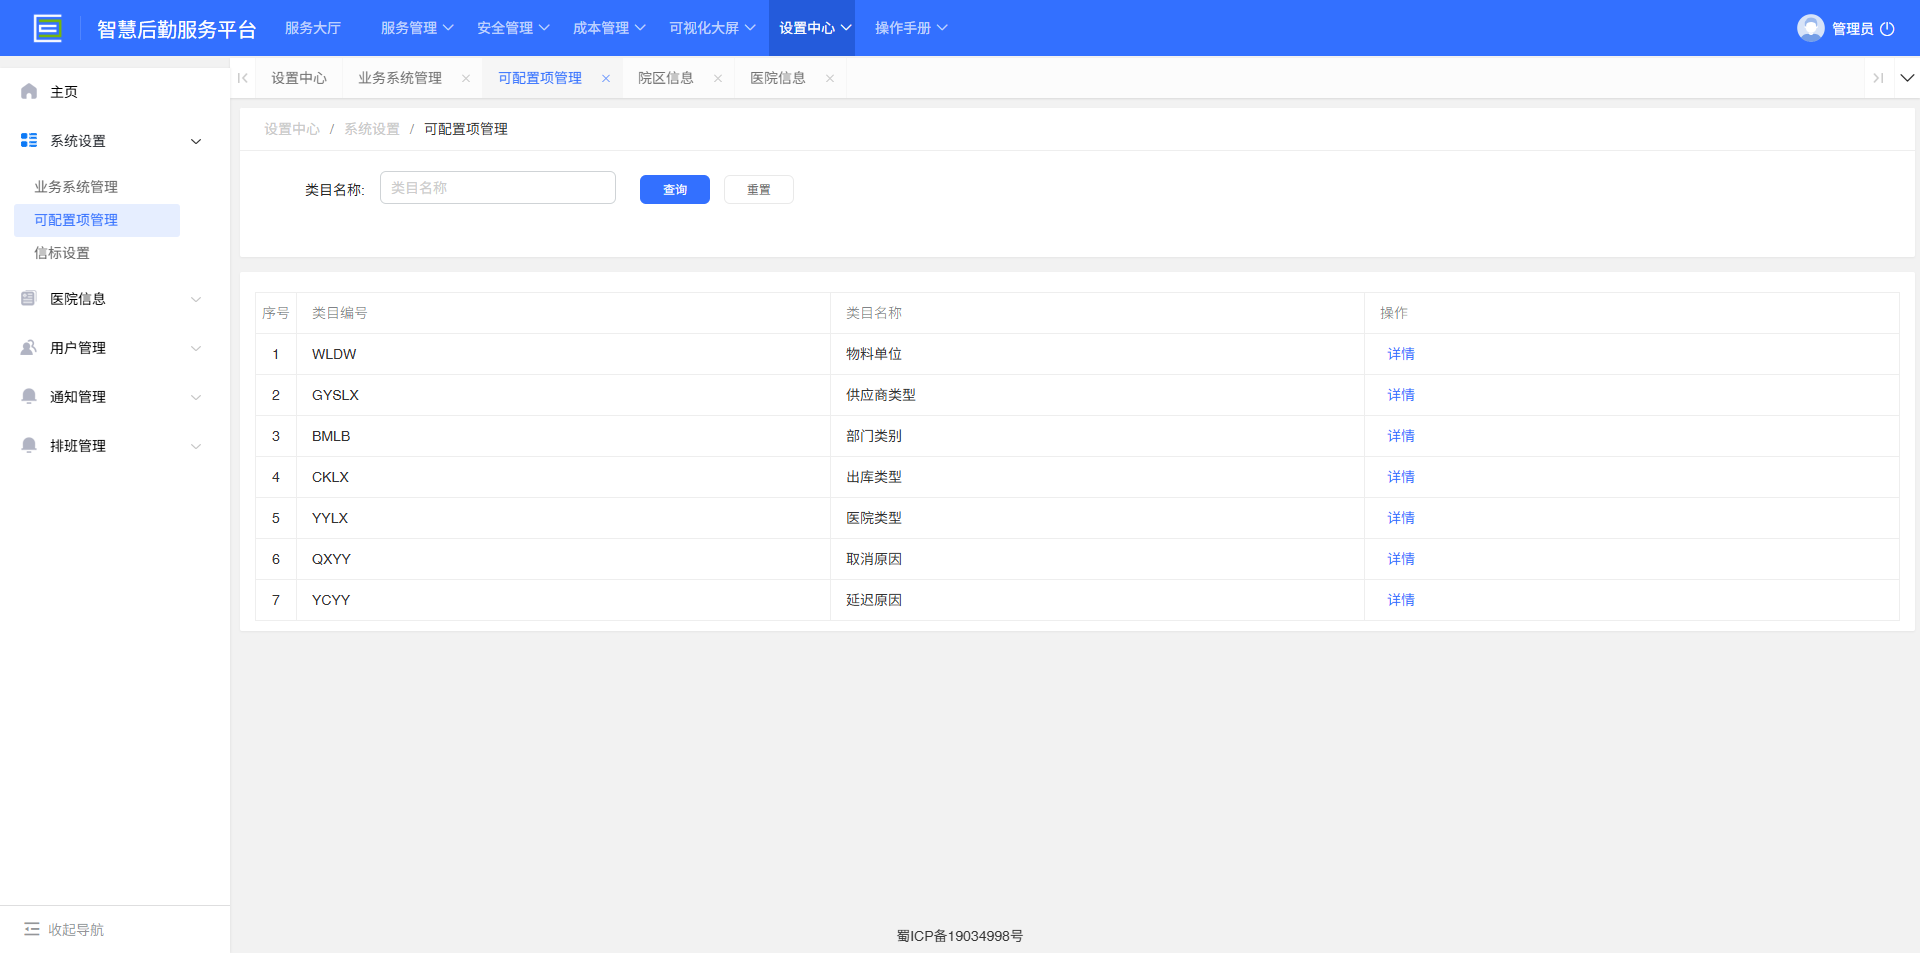This screenshot has height=953, width=1920.
Task: Close the 业务系统管理 tab
Action: [466, 79]
